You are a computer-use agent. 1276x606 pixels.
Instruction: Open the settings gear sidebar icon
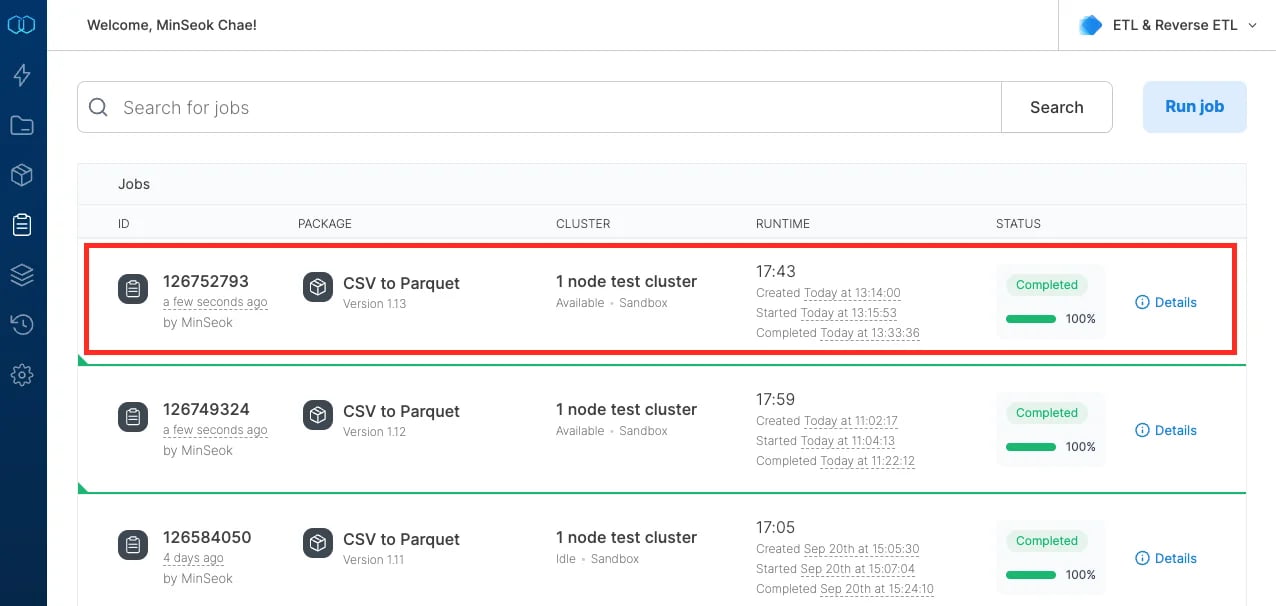22,375
